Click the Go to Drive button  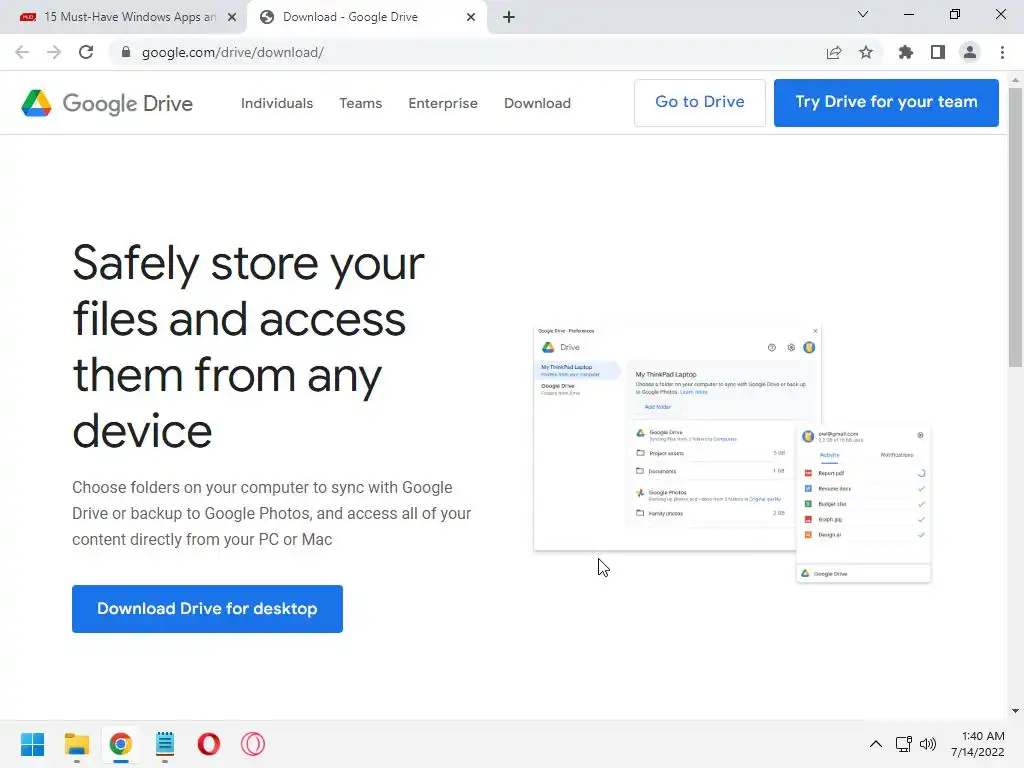(699, 103)
